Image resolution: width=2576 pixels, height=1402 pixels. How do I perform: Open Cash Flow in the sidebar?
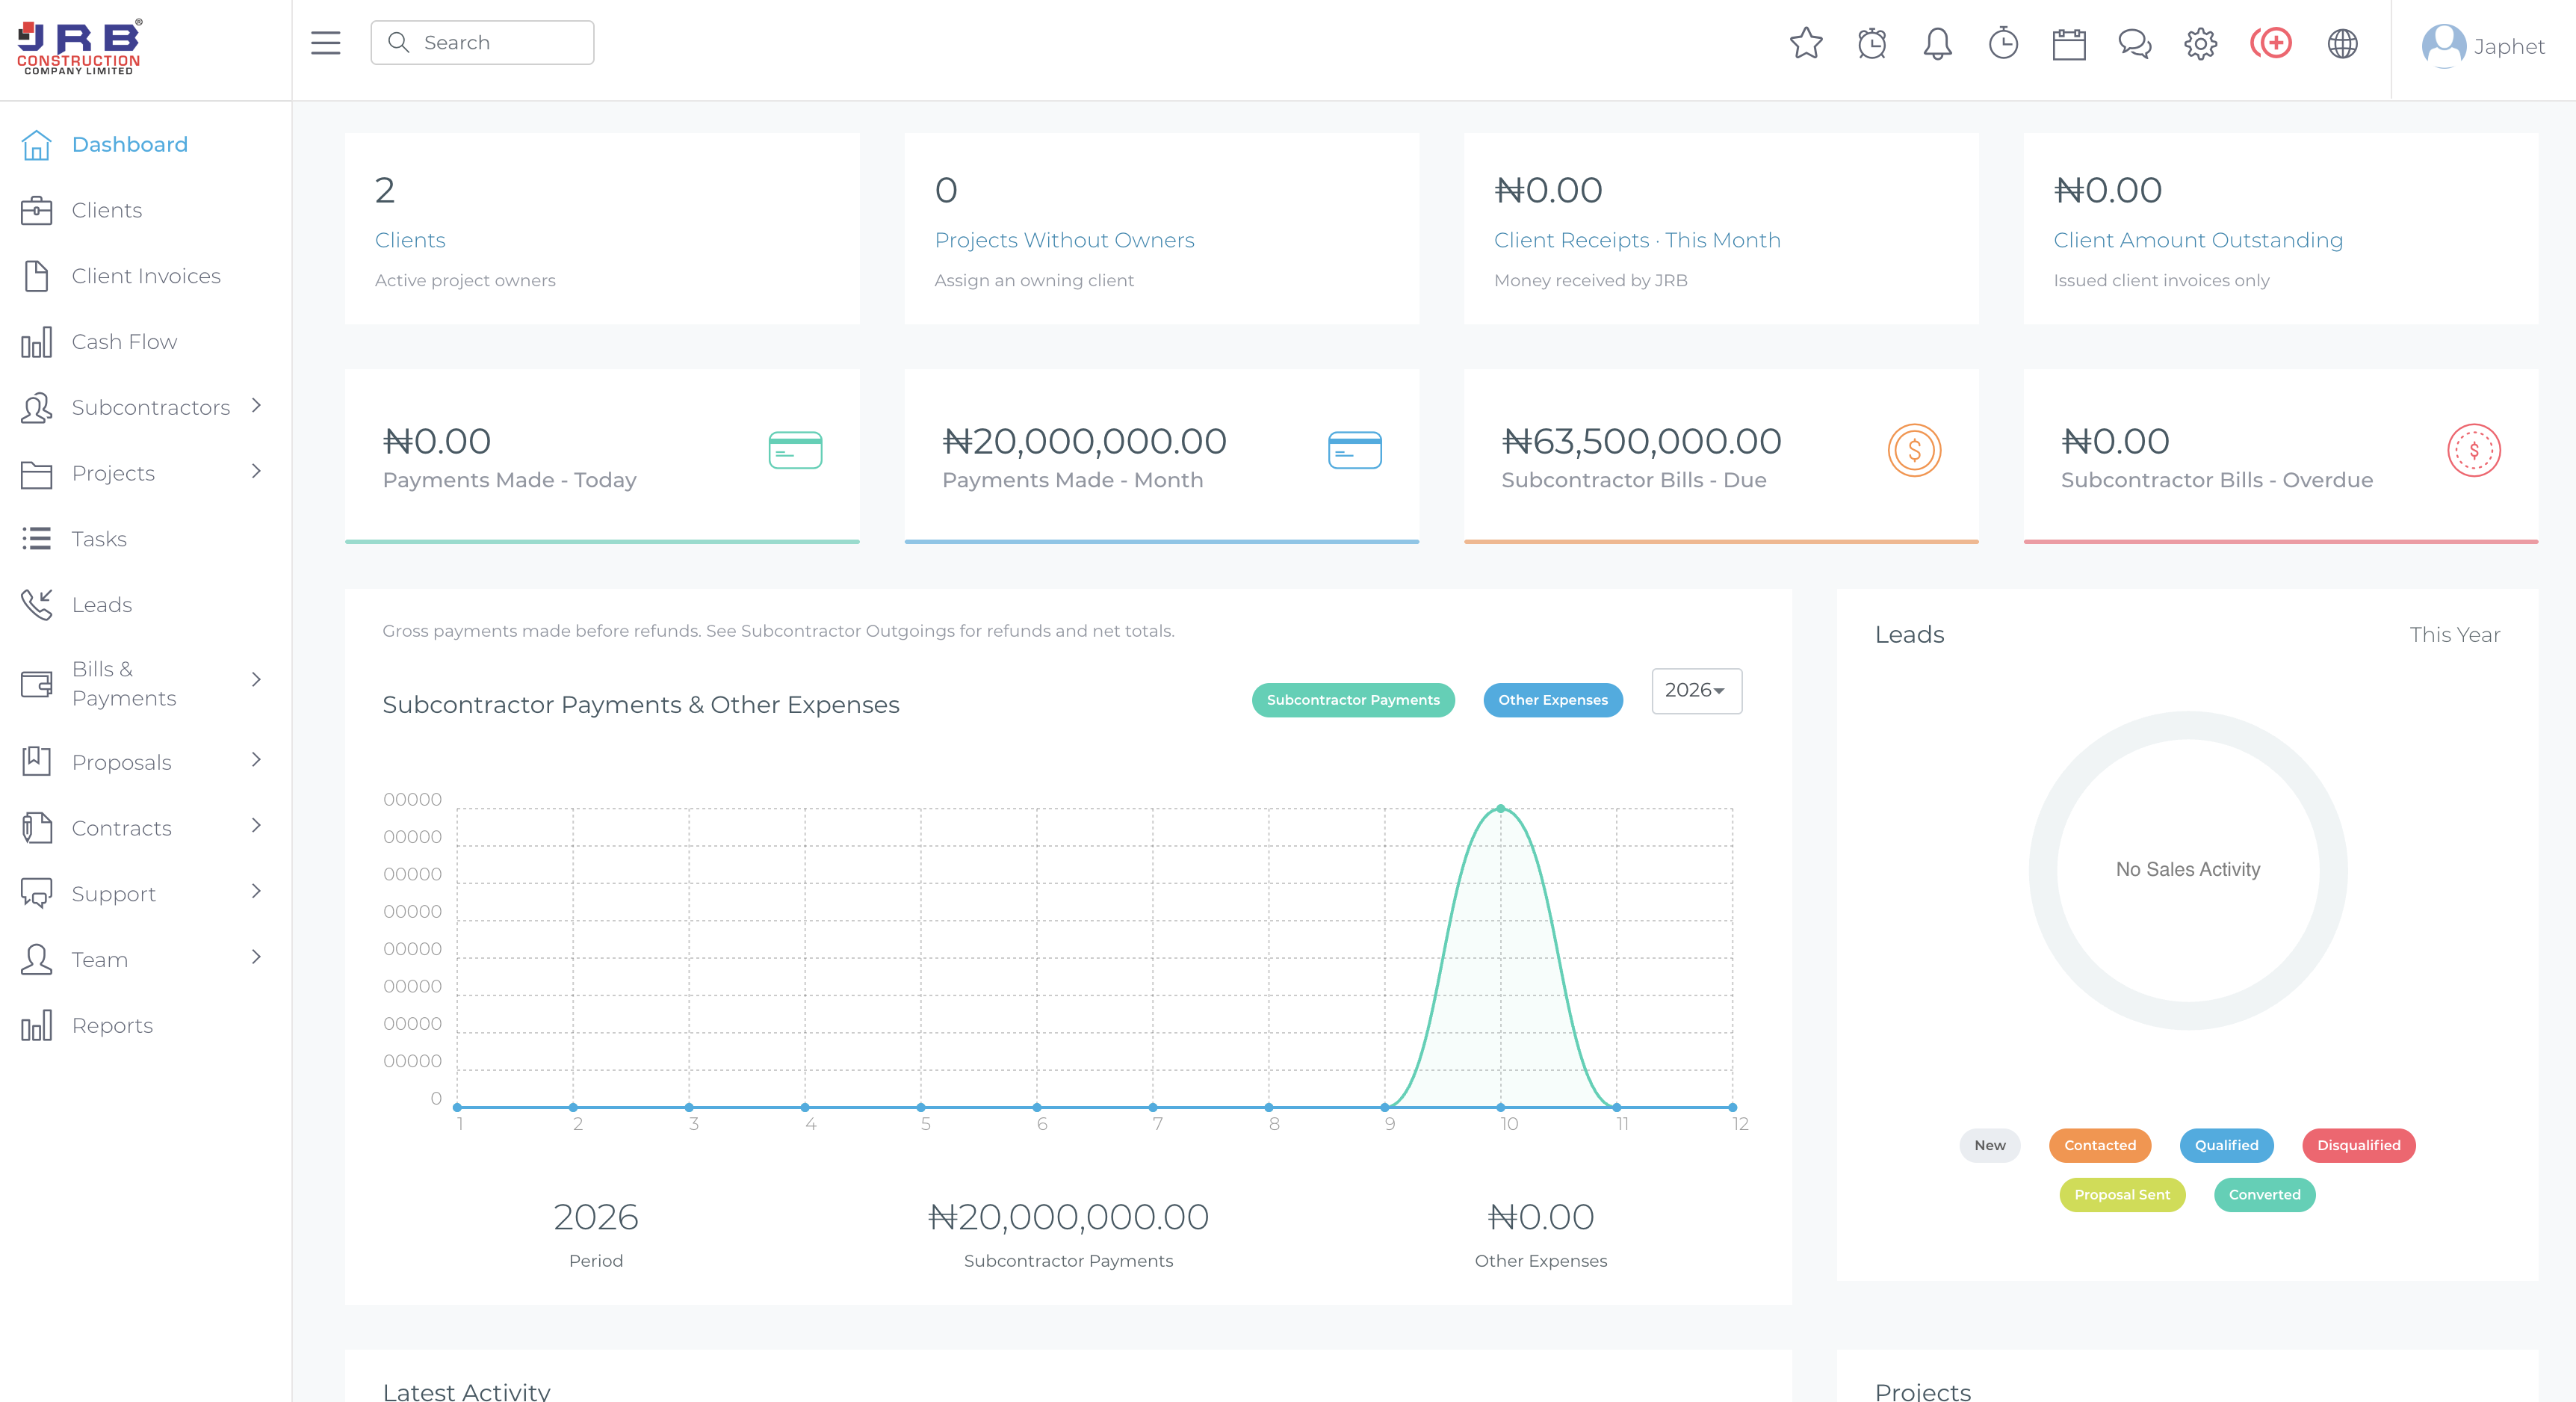[x=124, y=342]
